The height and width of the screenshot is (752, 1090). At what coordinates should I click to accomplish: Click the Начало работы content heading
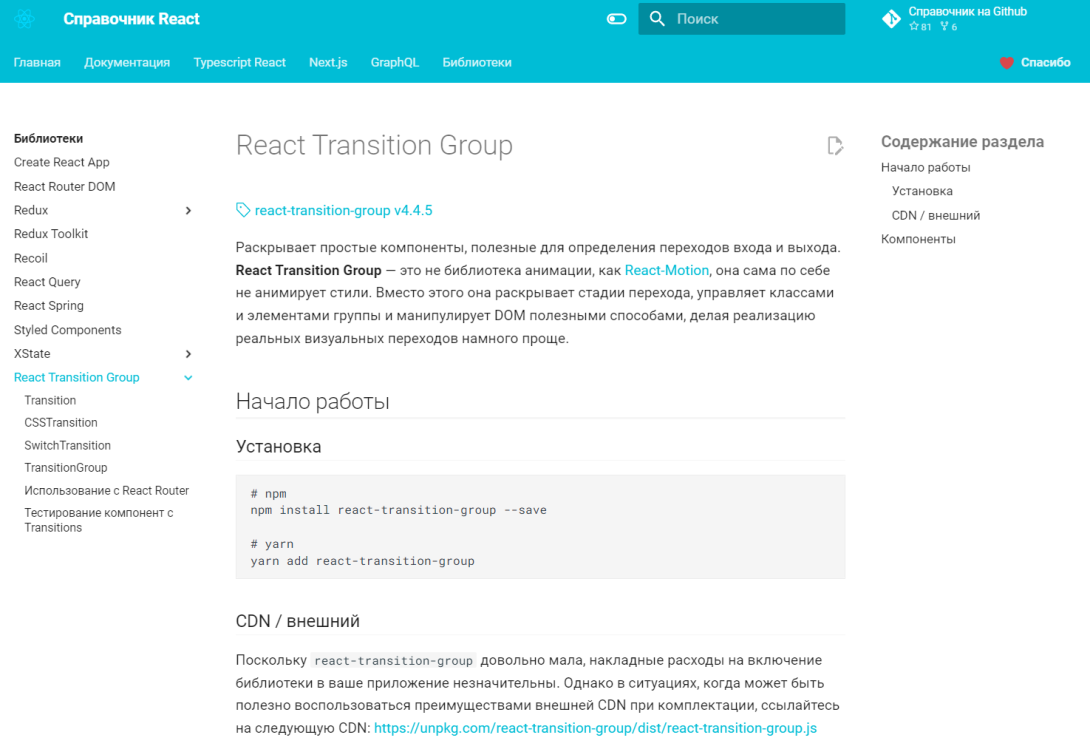point(312,401)
